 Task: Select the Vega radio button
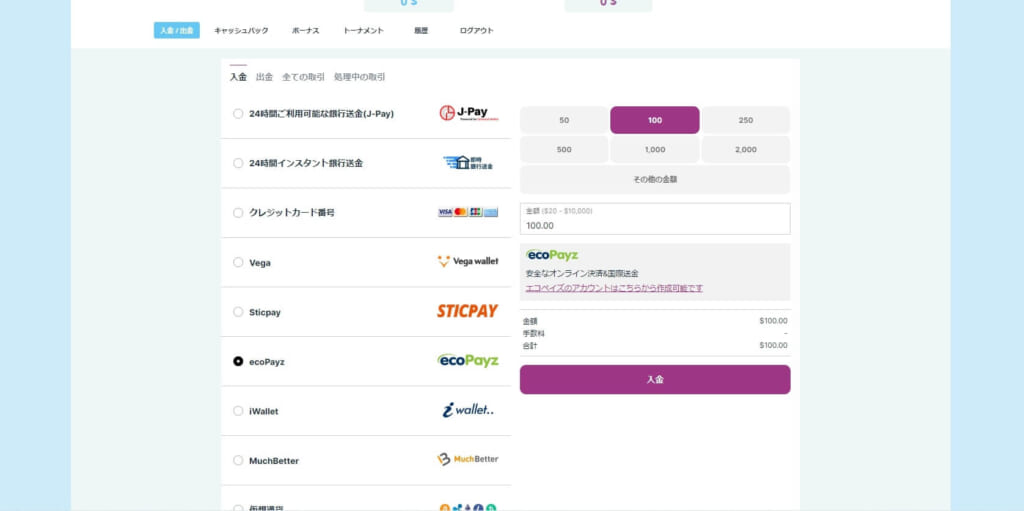238,262
